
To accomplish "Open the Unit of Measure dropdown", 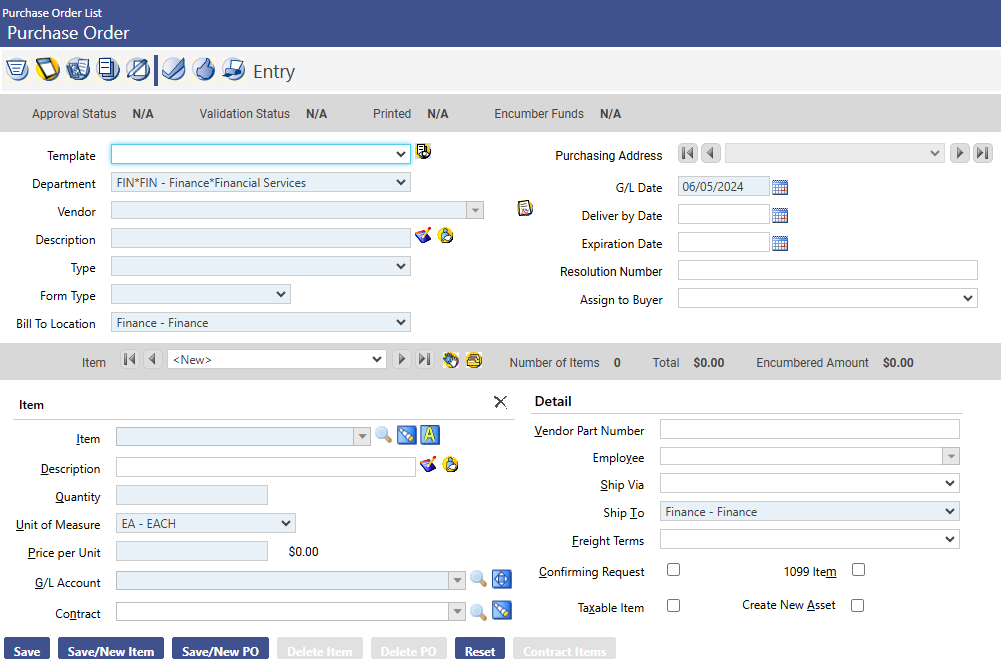I will coord(206,523).
